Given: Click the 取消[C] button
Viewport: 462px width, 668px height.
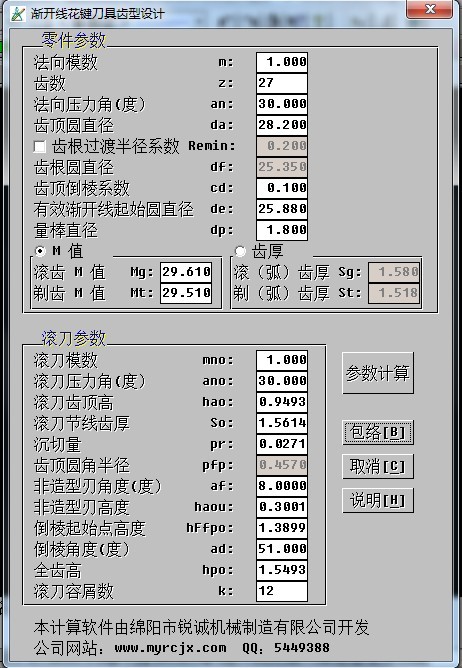Looking at the screenshot, I should [x=378, y=466].
